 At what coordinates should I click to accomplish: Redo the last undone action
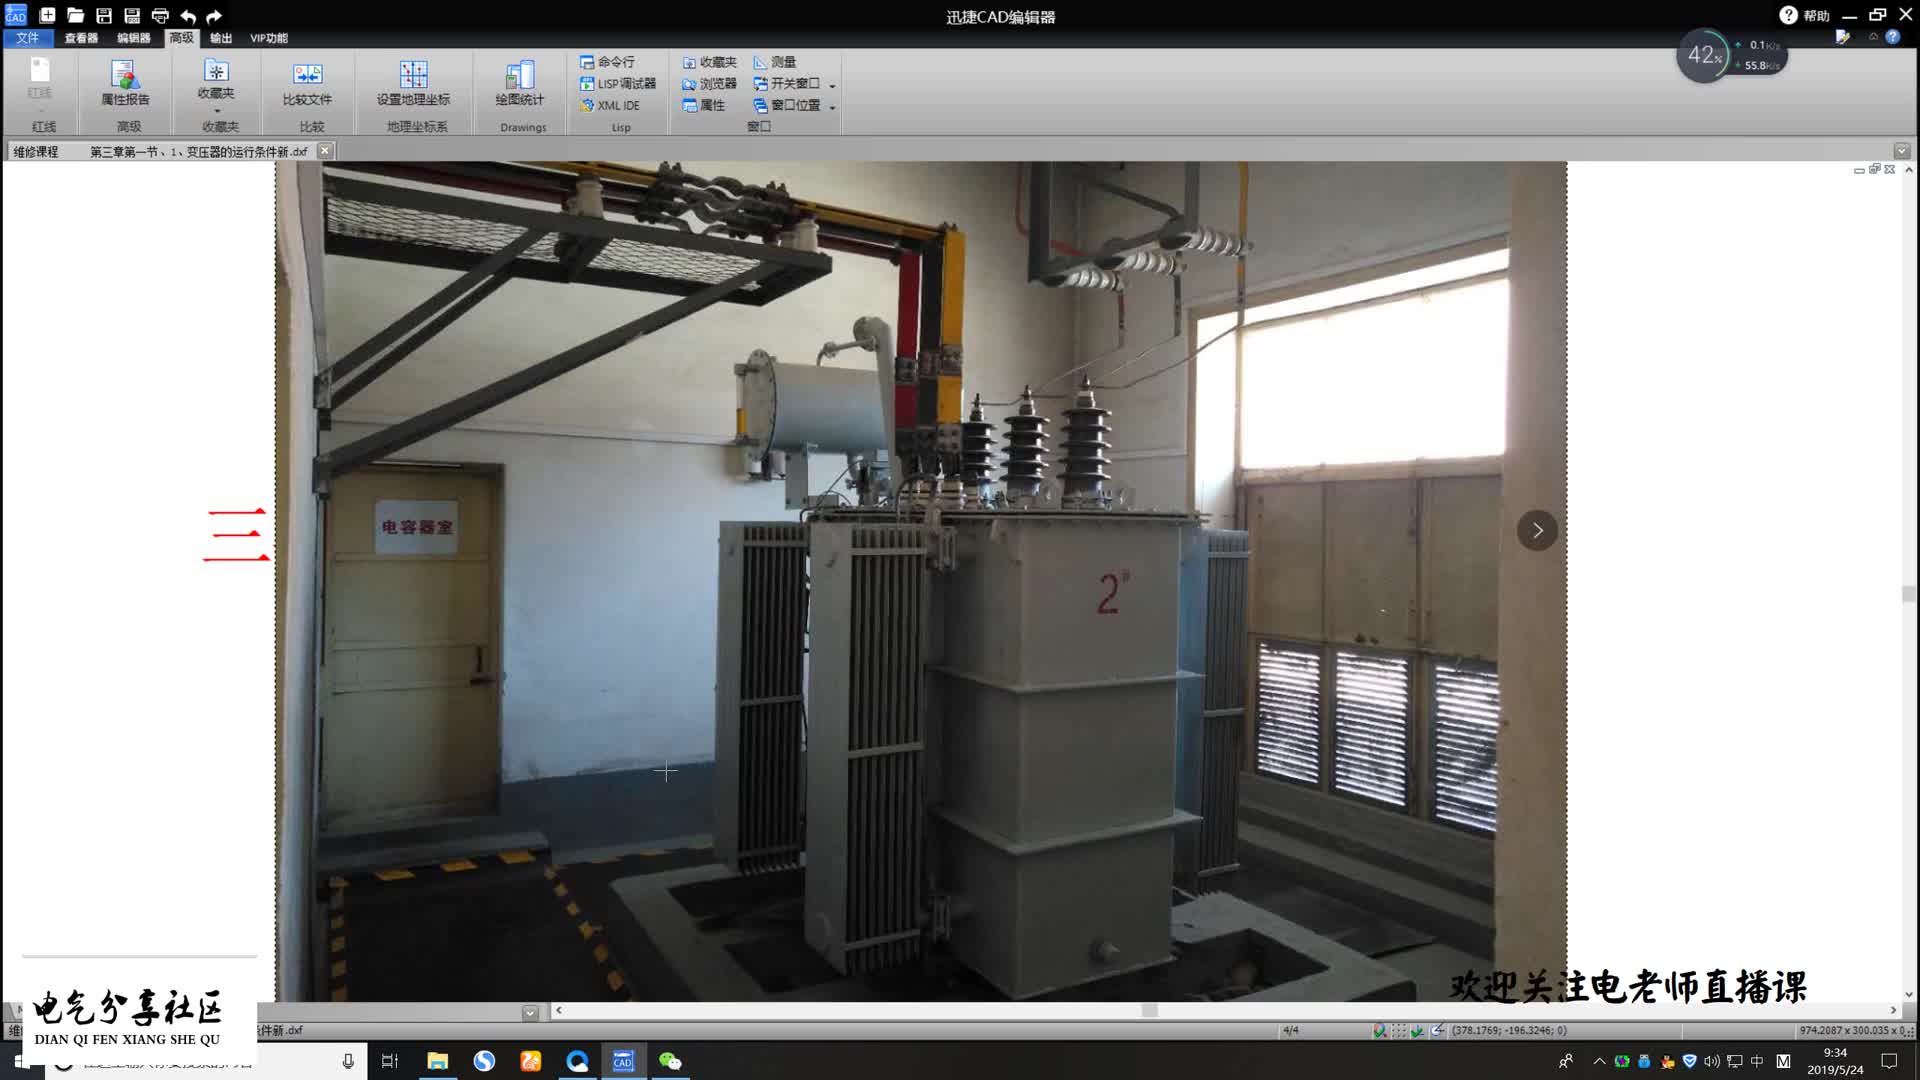coord(214,16)
